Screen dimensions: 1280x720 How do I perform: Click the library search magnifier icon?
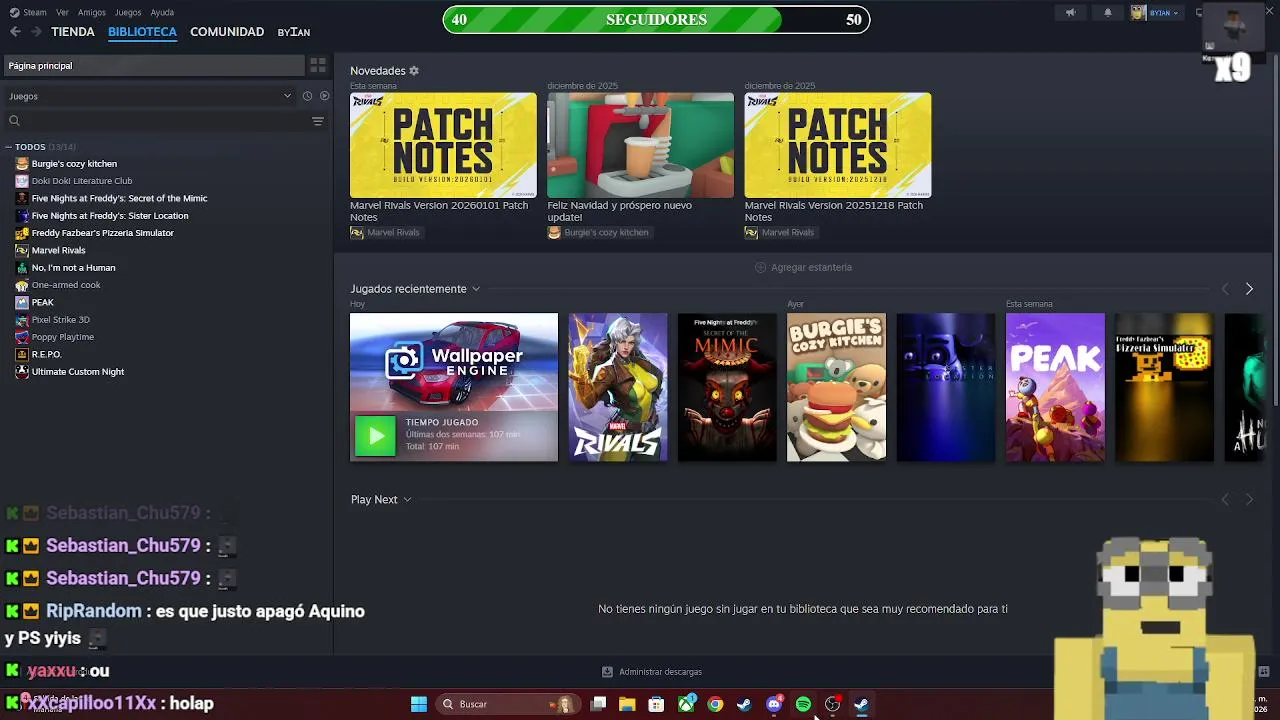tap(14, 121)
